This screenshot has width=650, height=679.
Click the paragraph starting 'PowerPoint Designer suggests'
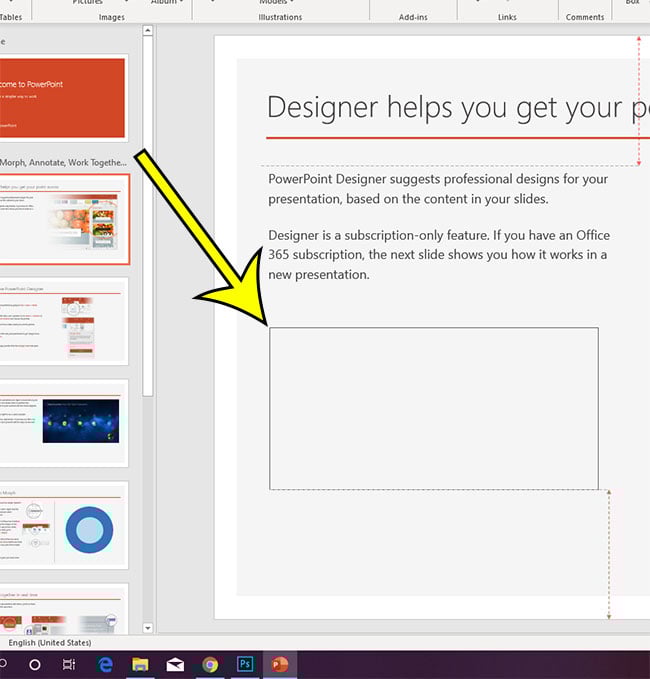pyautogui.click(x=438, y=189)
